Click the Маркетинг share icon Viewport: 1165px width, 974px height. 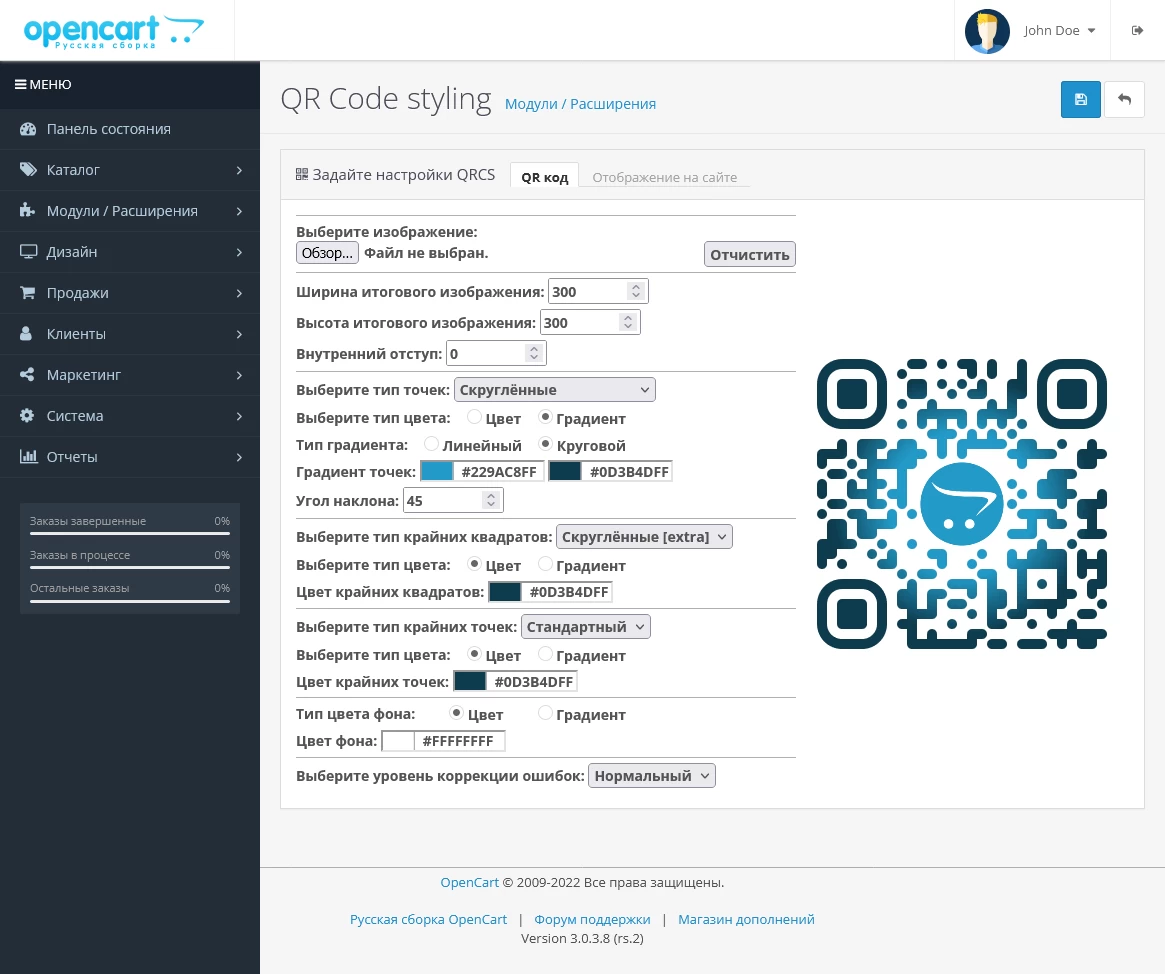point(27,374)
